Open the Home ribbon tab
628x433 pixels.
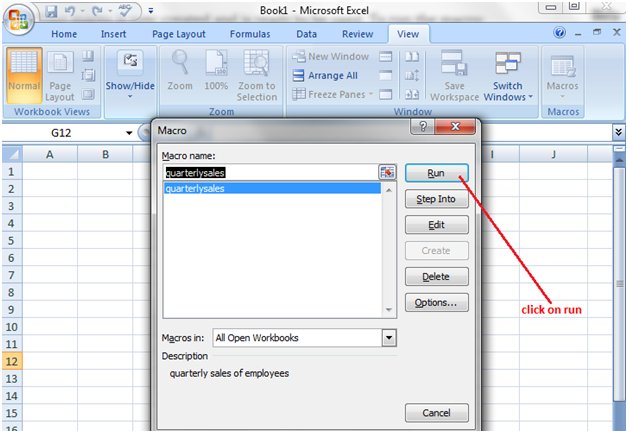click(x=64, y=34)
